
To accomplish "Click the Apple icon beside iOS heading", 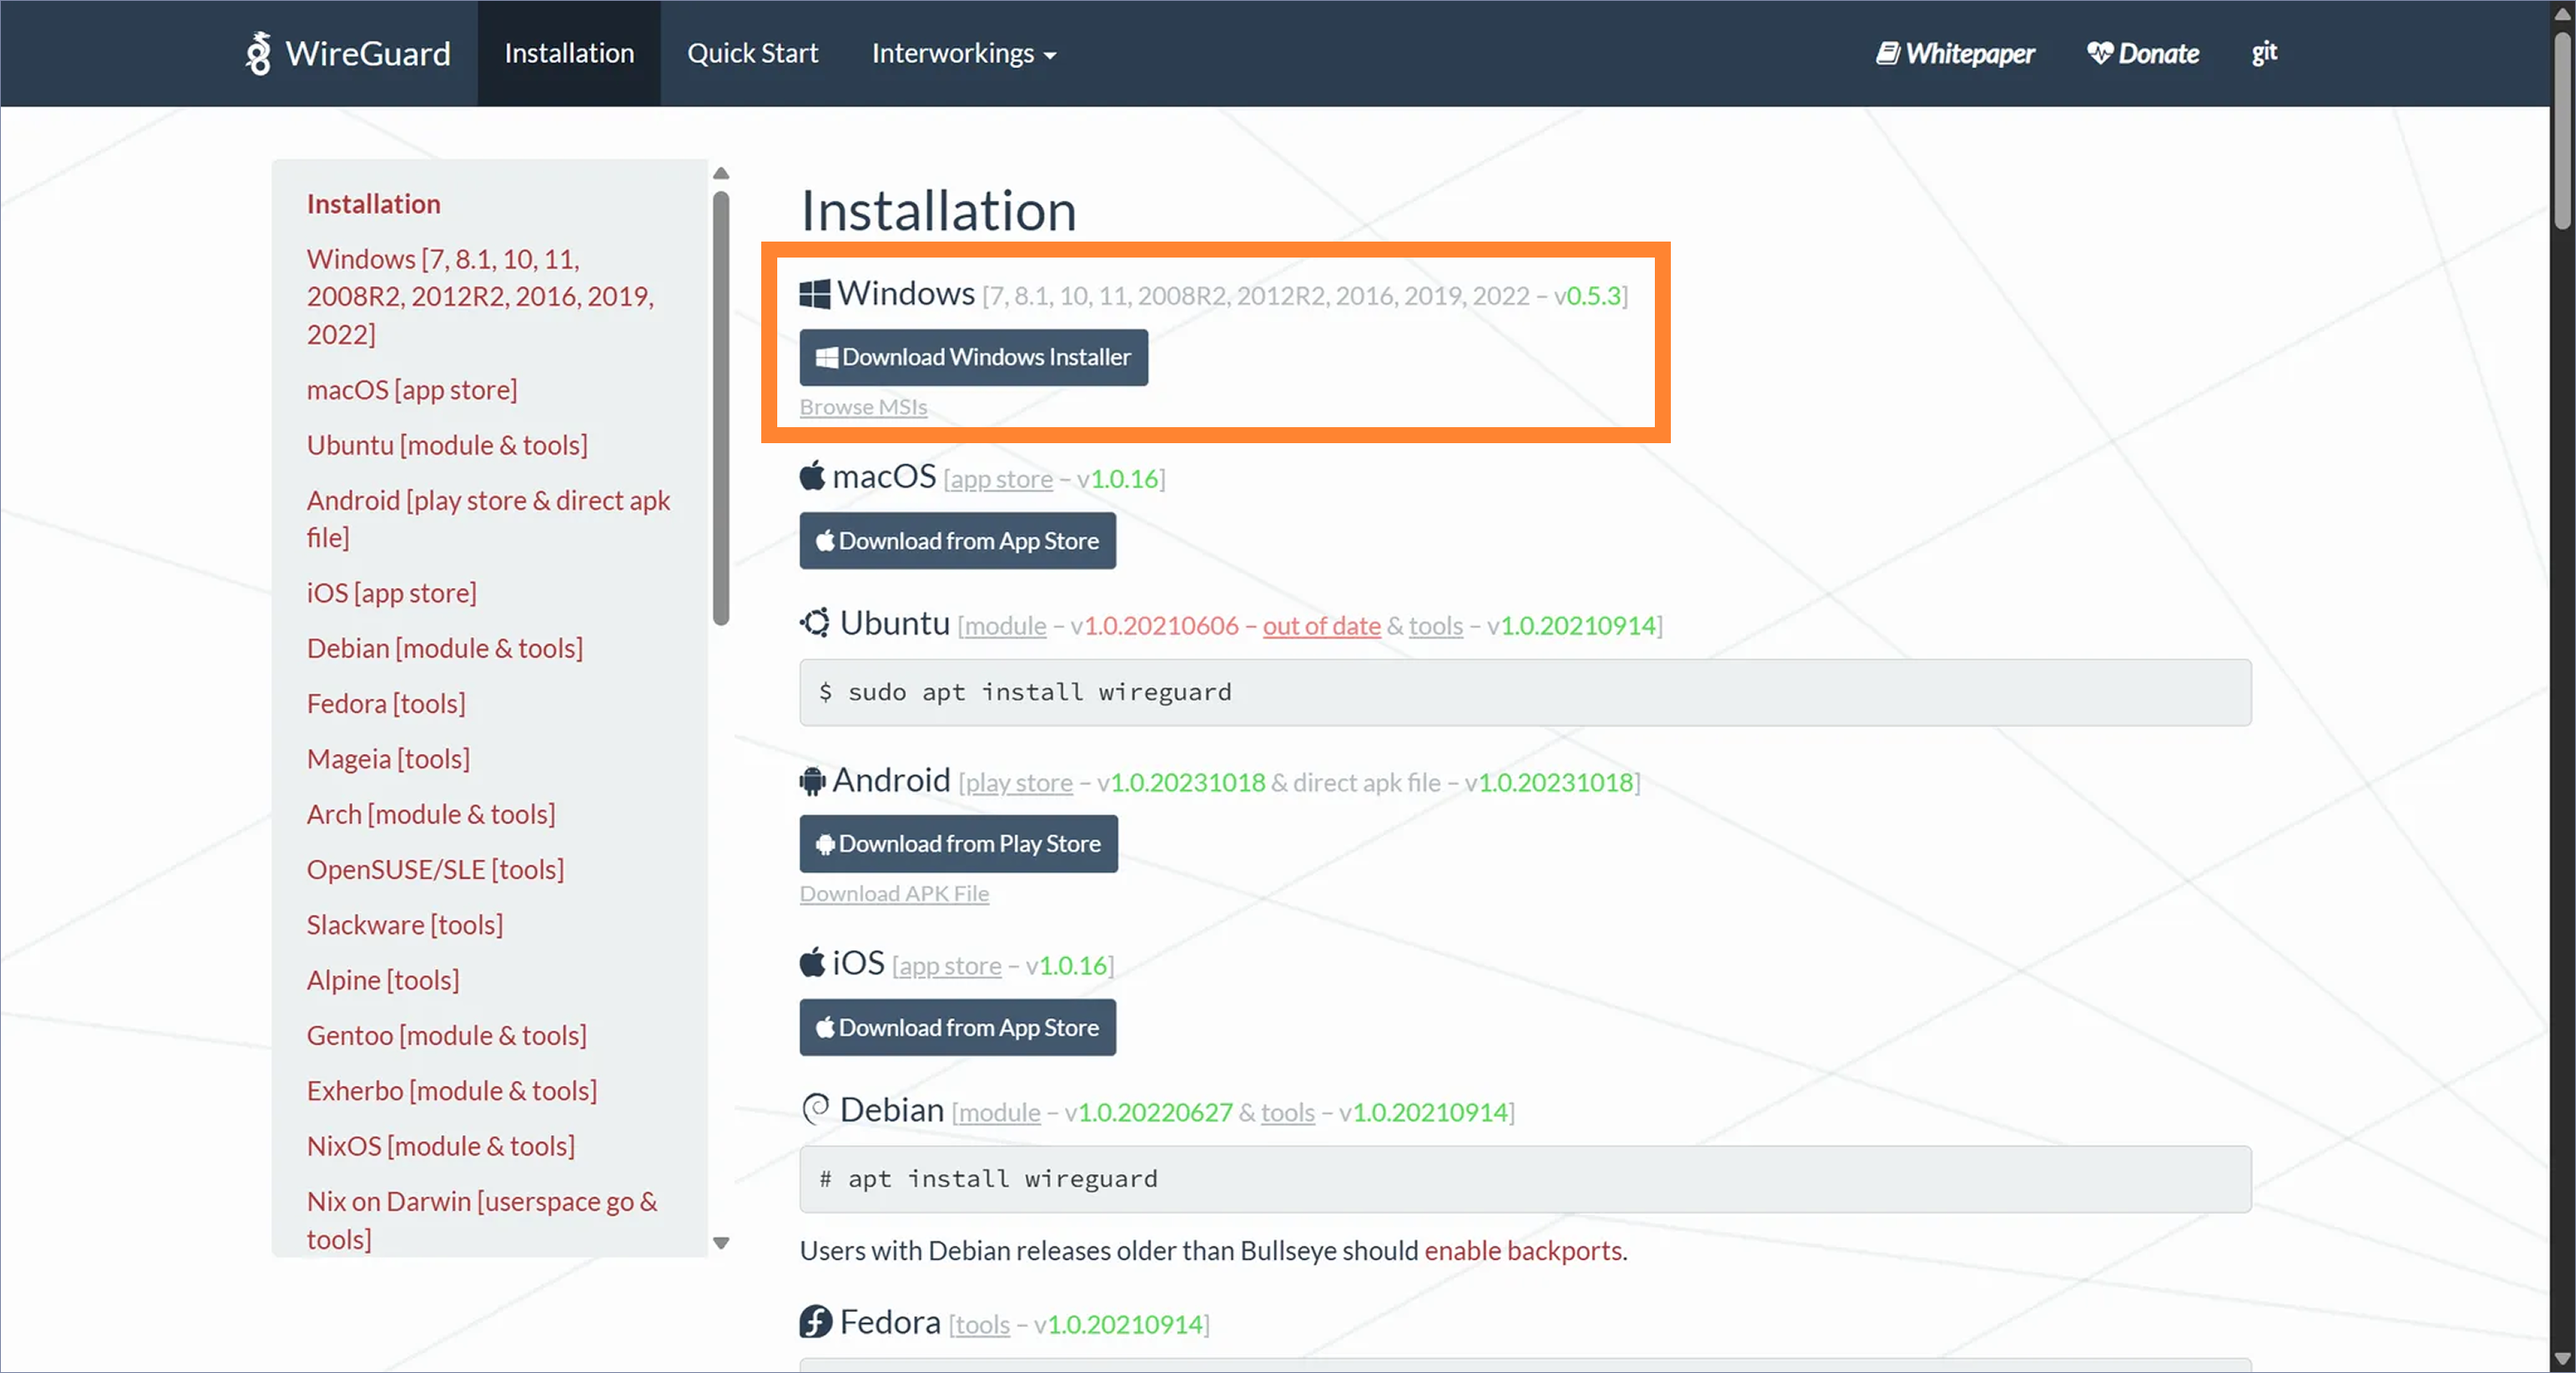I will (812, 962).
